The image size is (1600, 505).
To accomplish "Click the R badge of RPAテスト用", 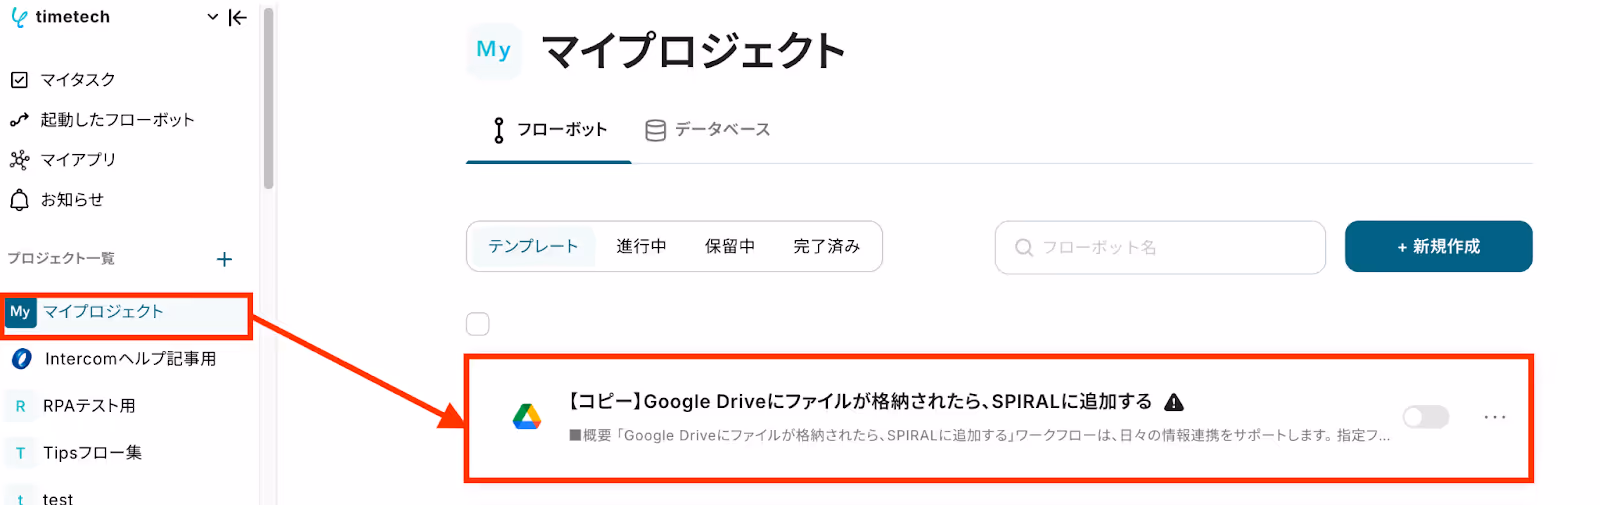I will (x=20, y=406).
